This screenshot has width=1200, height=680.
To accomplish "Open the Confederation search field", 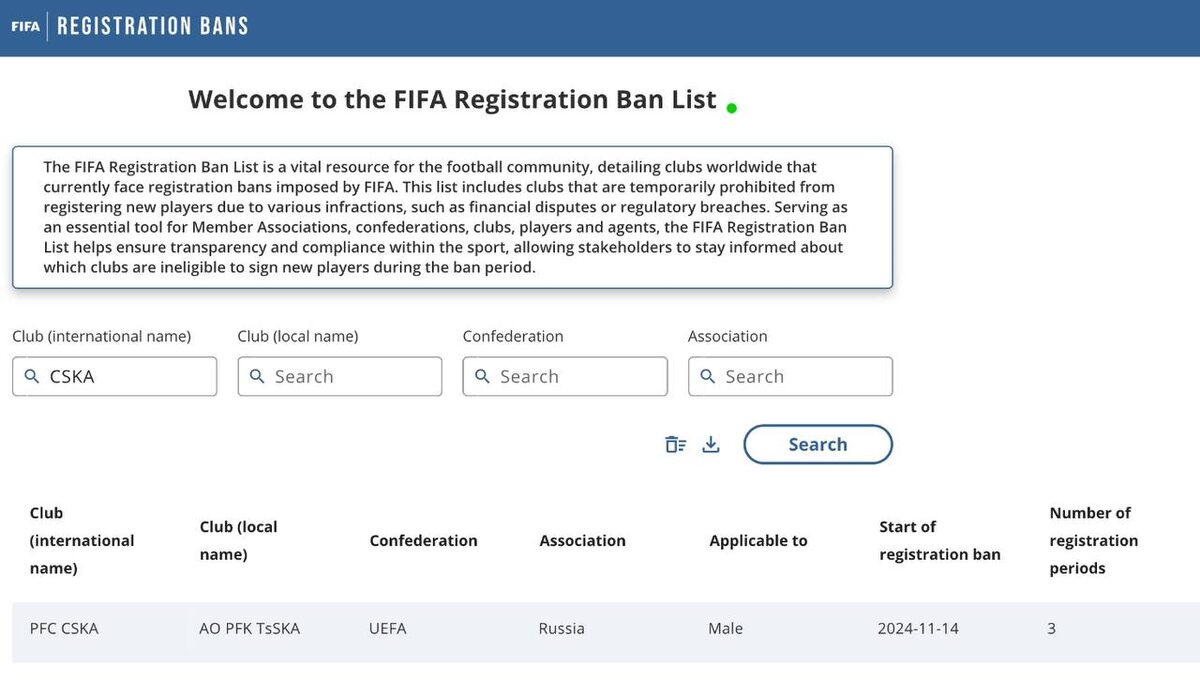I will coord(565,377).
